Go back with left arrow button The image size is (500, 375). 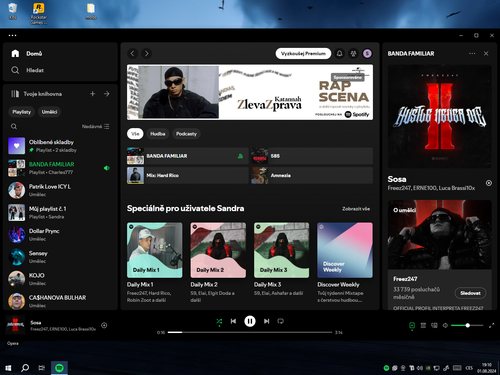(x=133, y=53)
